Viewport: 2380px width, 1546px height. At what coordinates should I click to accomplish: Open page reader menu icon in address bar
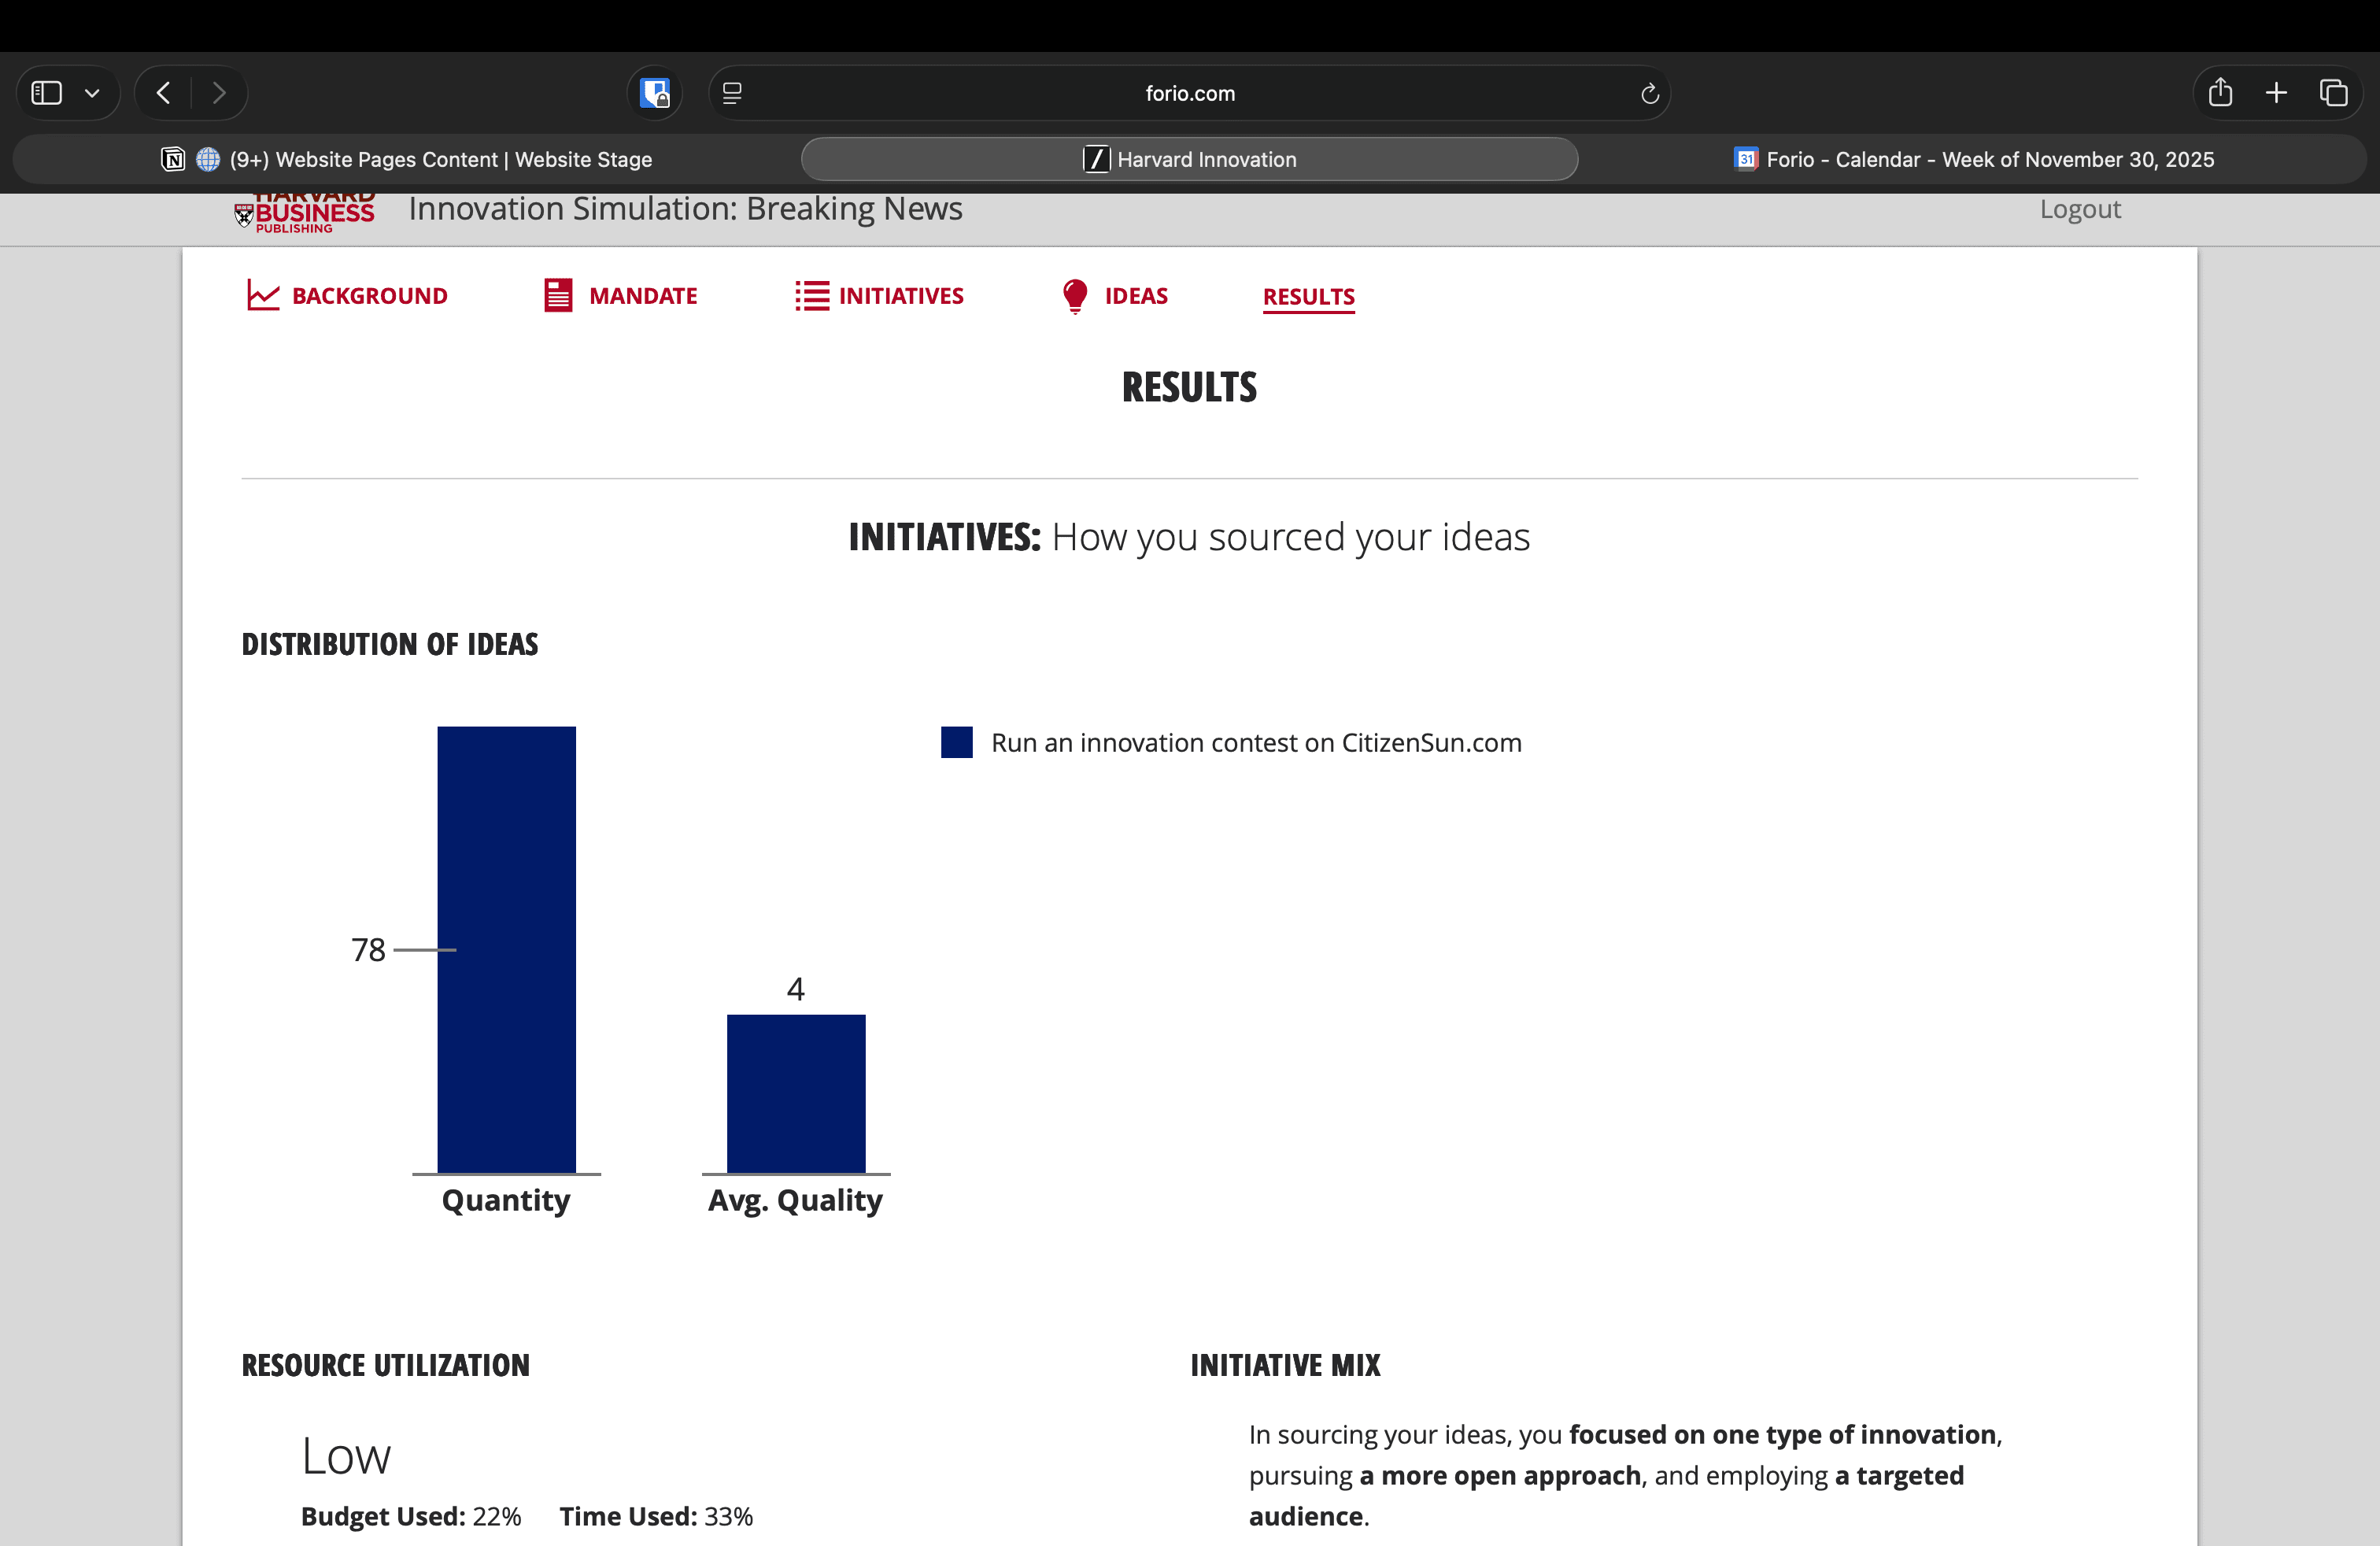coord(732,93)
